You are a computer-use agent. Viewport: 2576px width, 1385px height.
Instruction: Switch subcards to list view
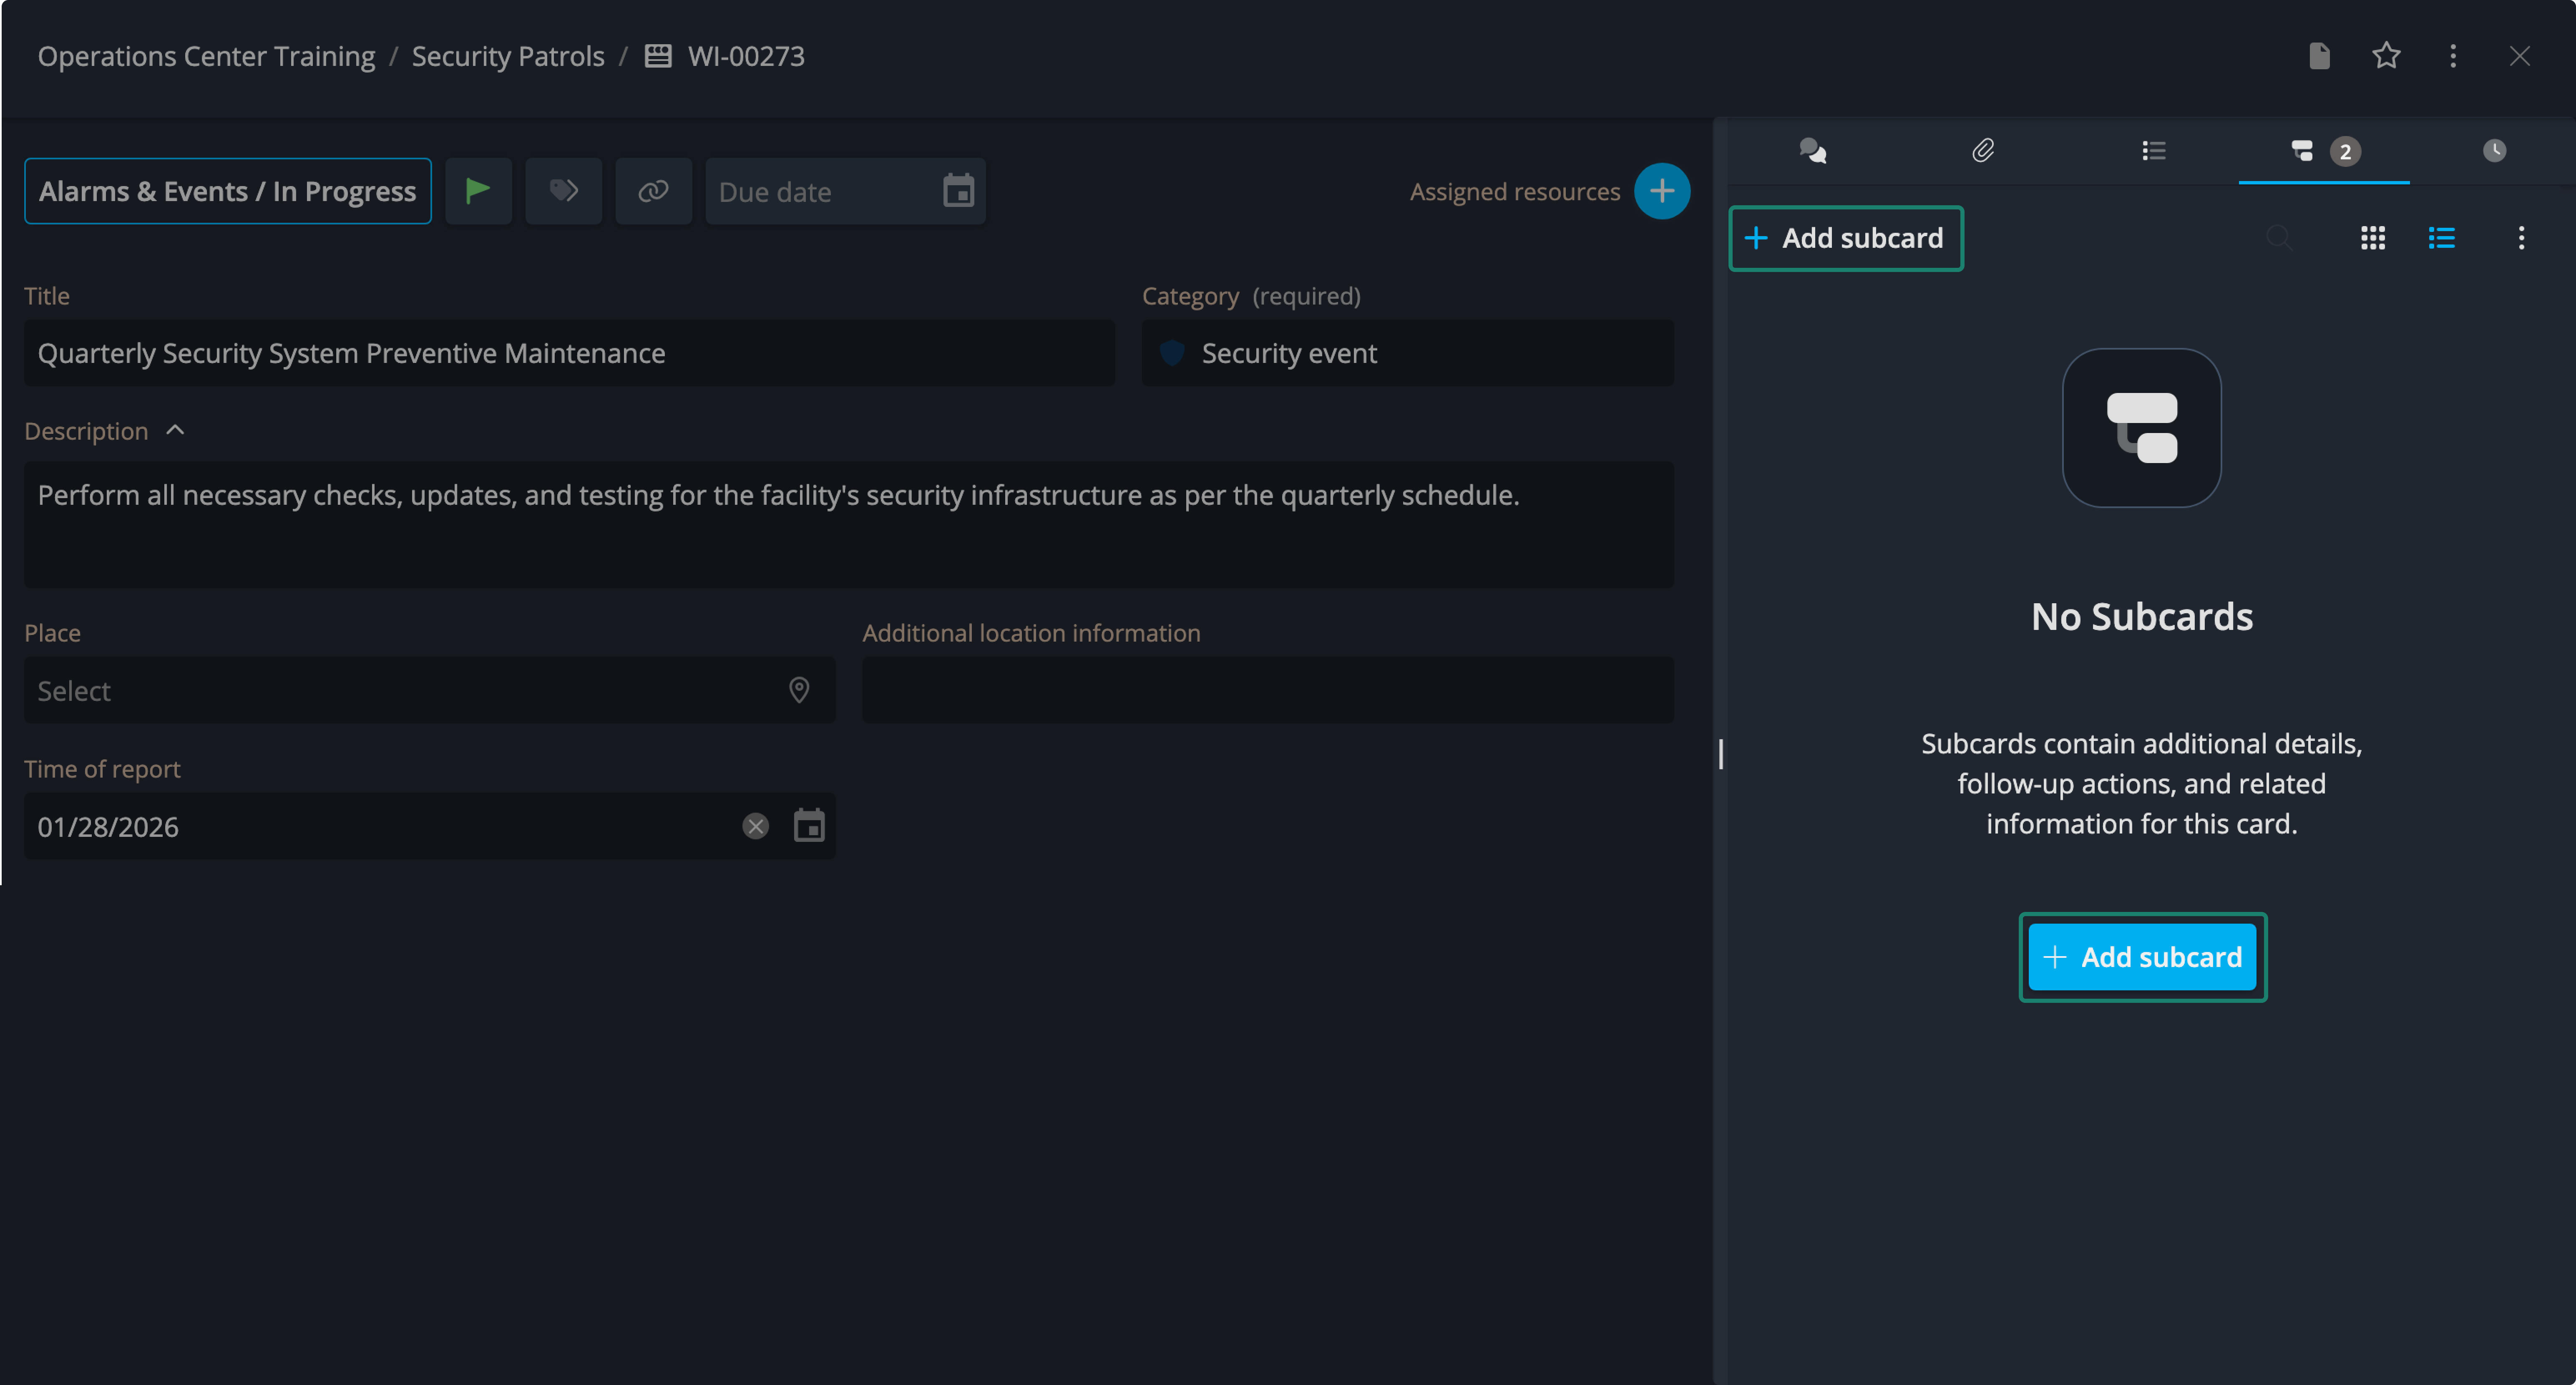(2441, 238)
